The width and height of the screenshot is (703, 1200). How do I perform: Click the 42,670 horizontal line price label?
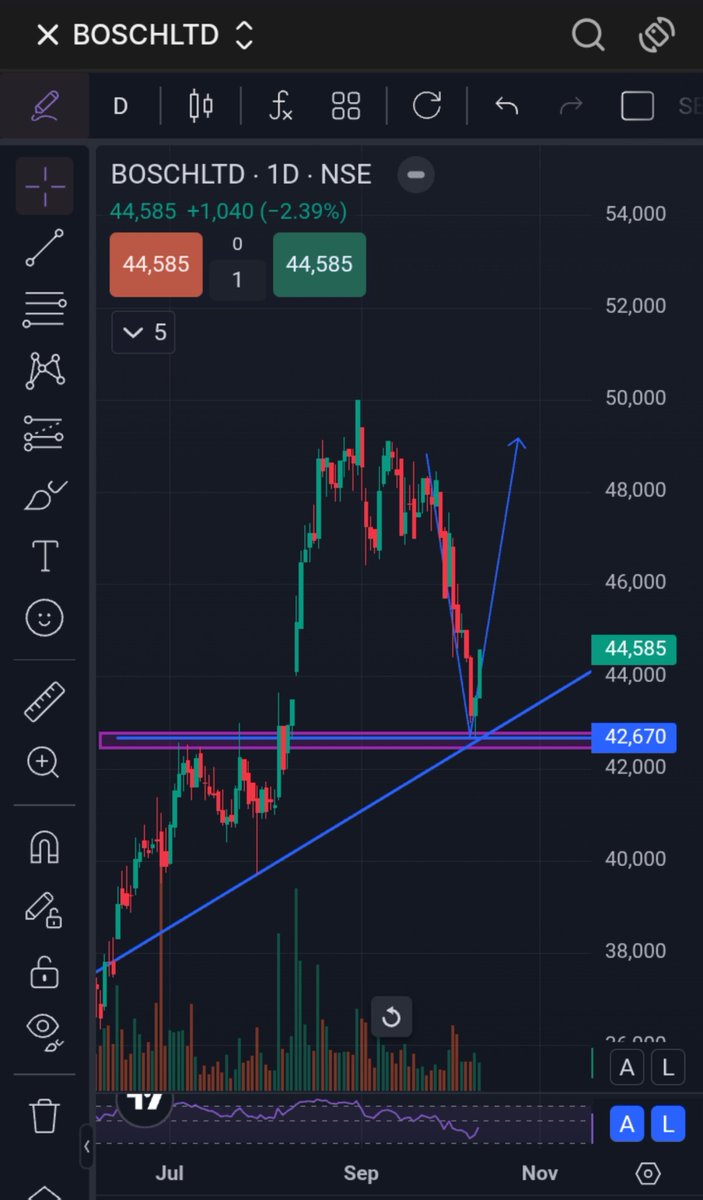pyautogui.click(x=635, y=738)
